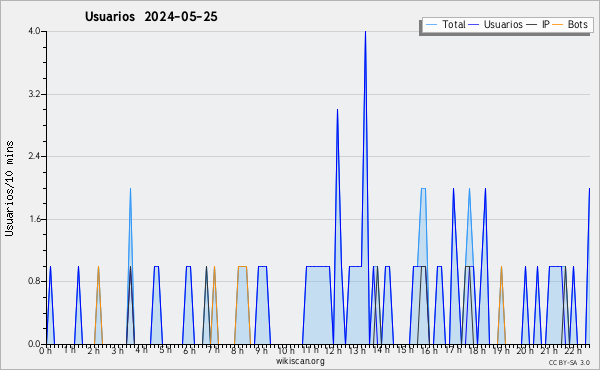The image size is (600, 370).
Task: Click the dark IP legend line
Action: click(x=532, y=25)
